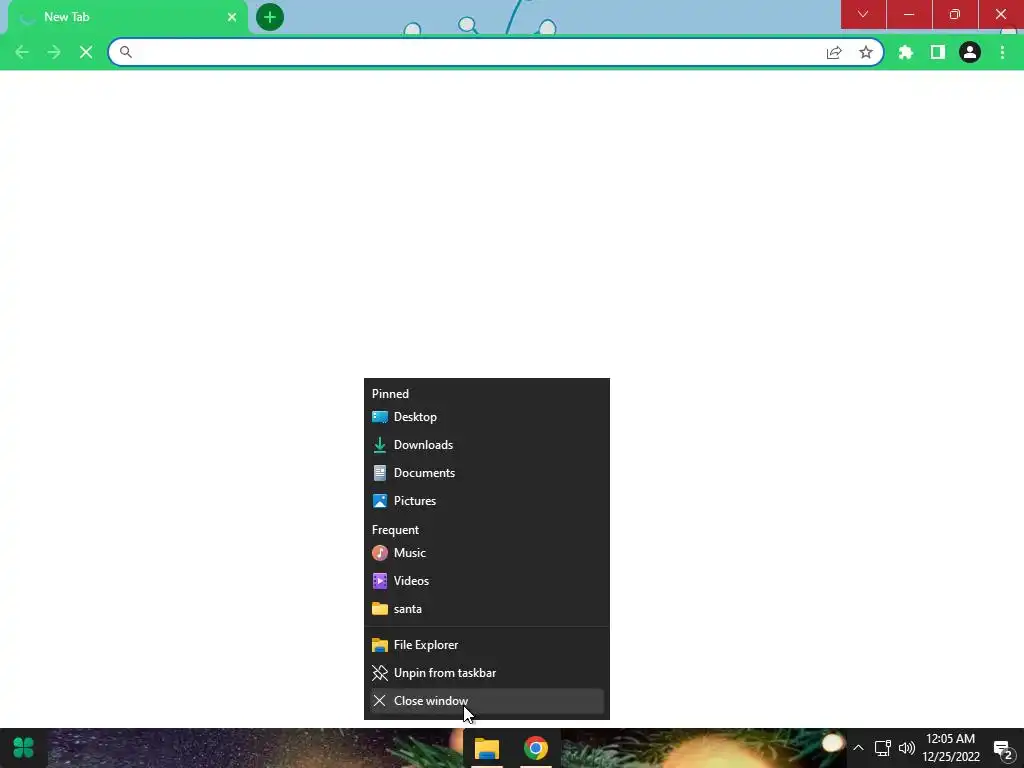The width and height of the screenshot is (1024, 768).
Task: Select the New Tab browser tab
Action: tap(127, 17)
